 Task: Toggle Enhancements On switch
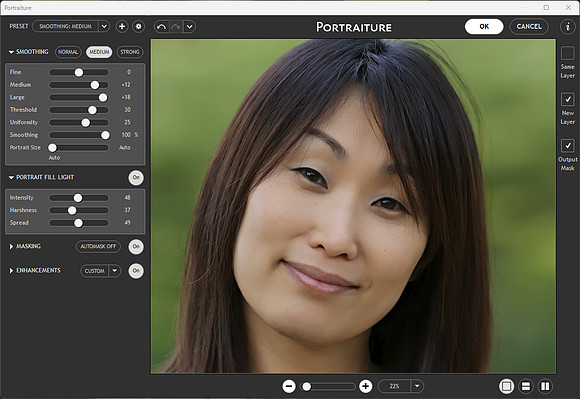click(x=136, y=271)
